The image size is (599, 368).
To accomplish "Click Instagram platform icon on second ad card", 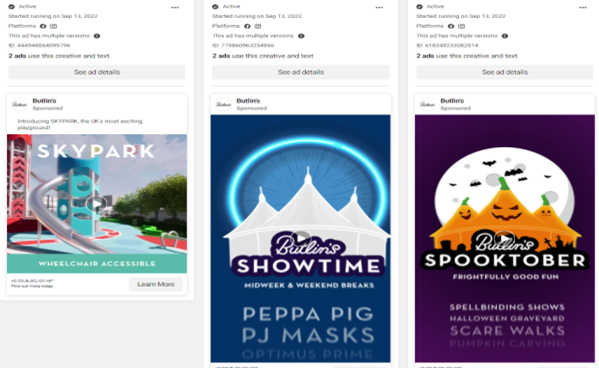I will point(258,26).
